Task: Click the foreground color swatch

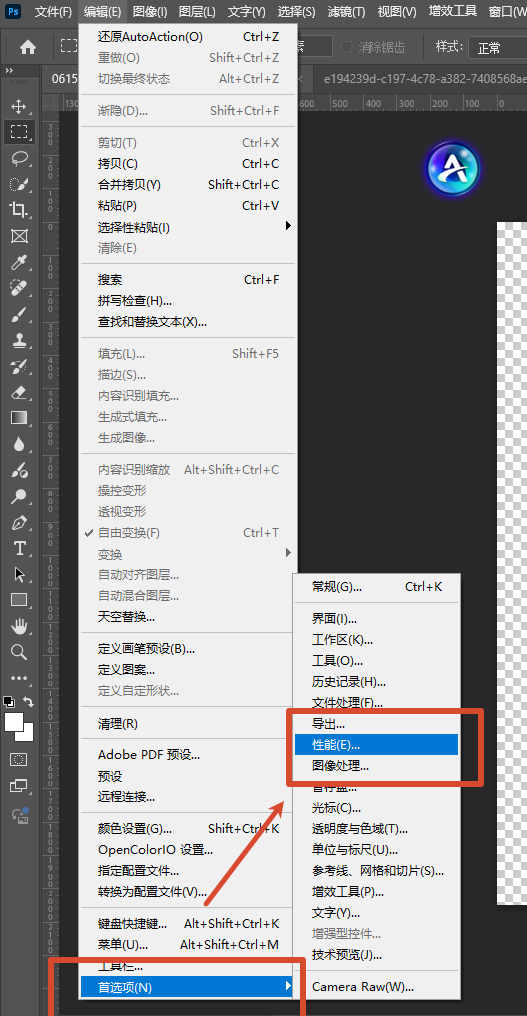Action: (x=13, y=721)
